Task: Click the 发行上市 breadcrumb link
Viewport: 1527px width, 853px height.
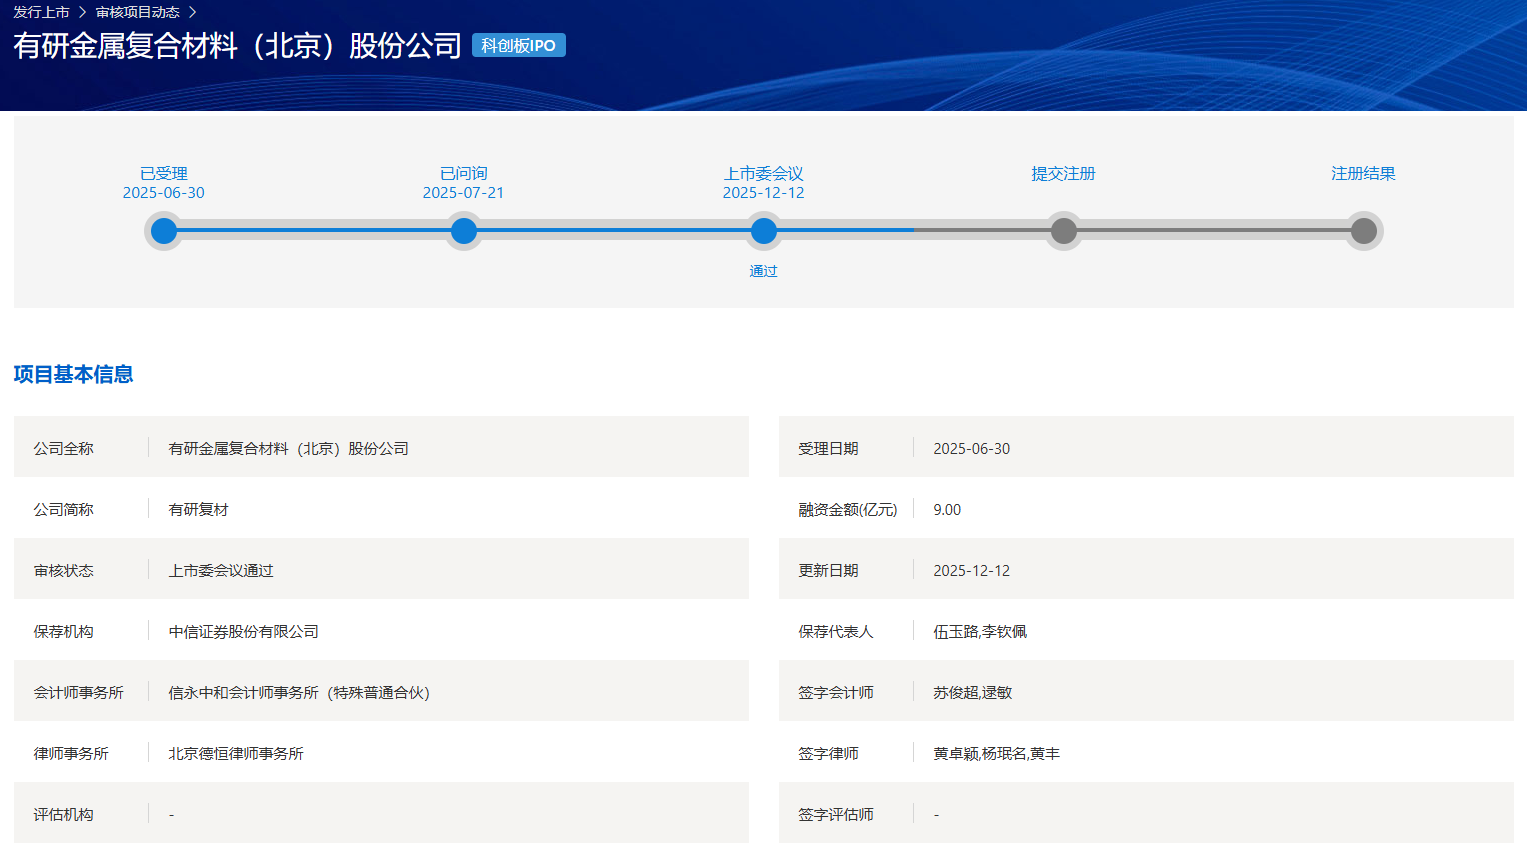Action: point(41,12)
